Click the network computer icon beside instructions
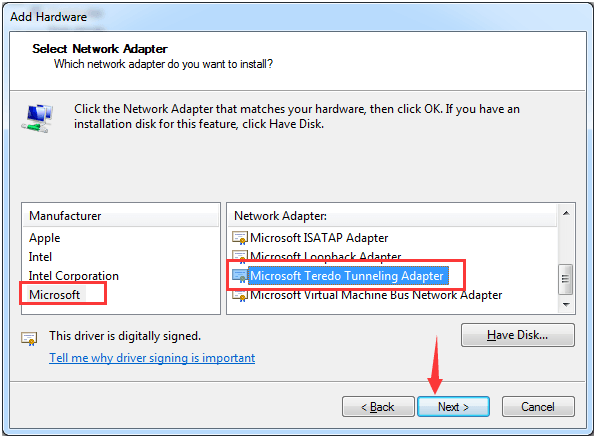This screenshot has height=438, width=596. (37, 118)
